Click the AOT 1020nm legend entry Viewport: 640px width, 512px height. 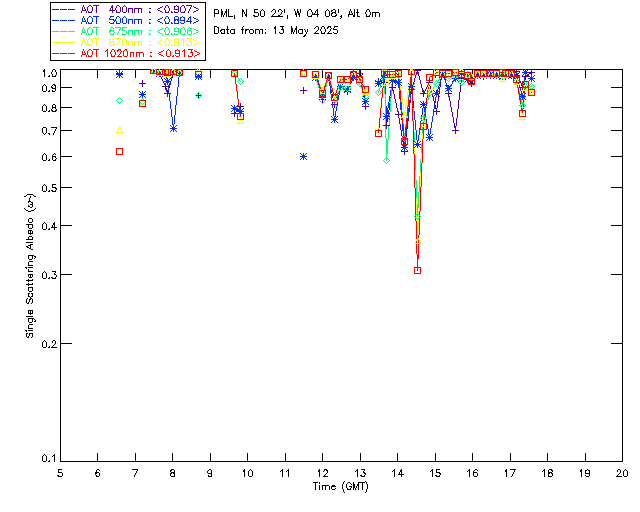click(127, 53)
